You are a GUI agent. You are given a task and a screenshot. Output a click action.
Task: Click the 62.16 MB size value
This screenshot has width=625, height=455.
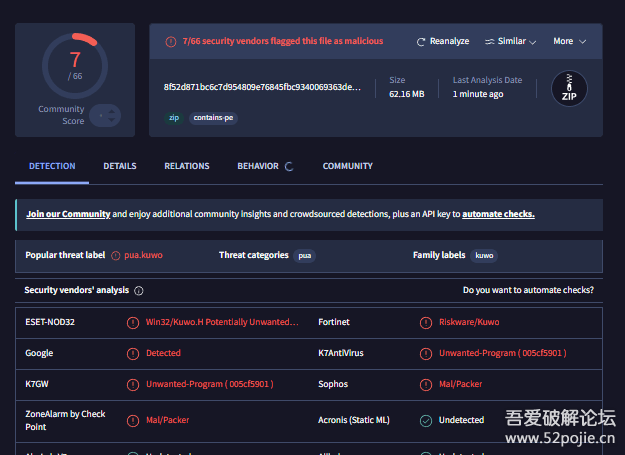point(407,94)
